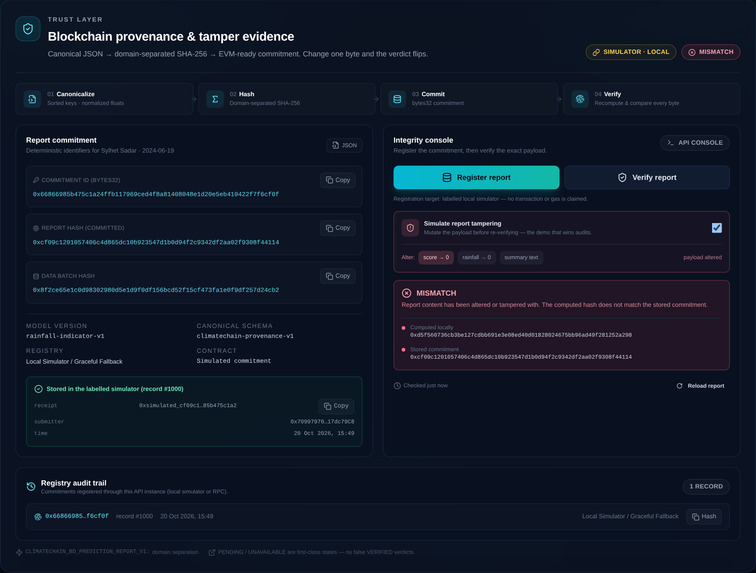
Task: Copy hash from audit trail record
Action: point(704,517)
